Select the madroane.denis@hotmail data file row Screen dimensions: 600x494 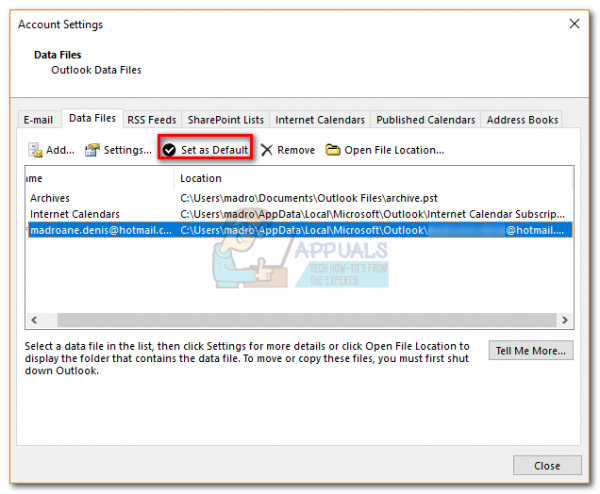point(300,230)
